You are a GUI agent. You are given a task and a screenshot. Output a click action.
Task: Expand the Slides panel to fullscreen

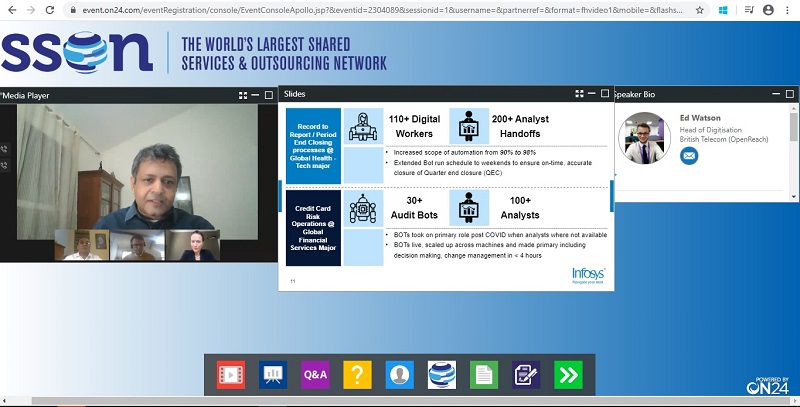pos(579,94)
